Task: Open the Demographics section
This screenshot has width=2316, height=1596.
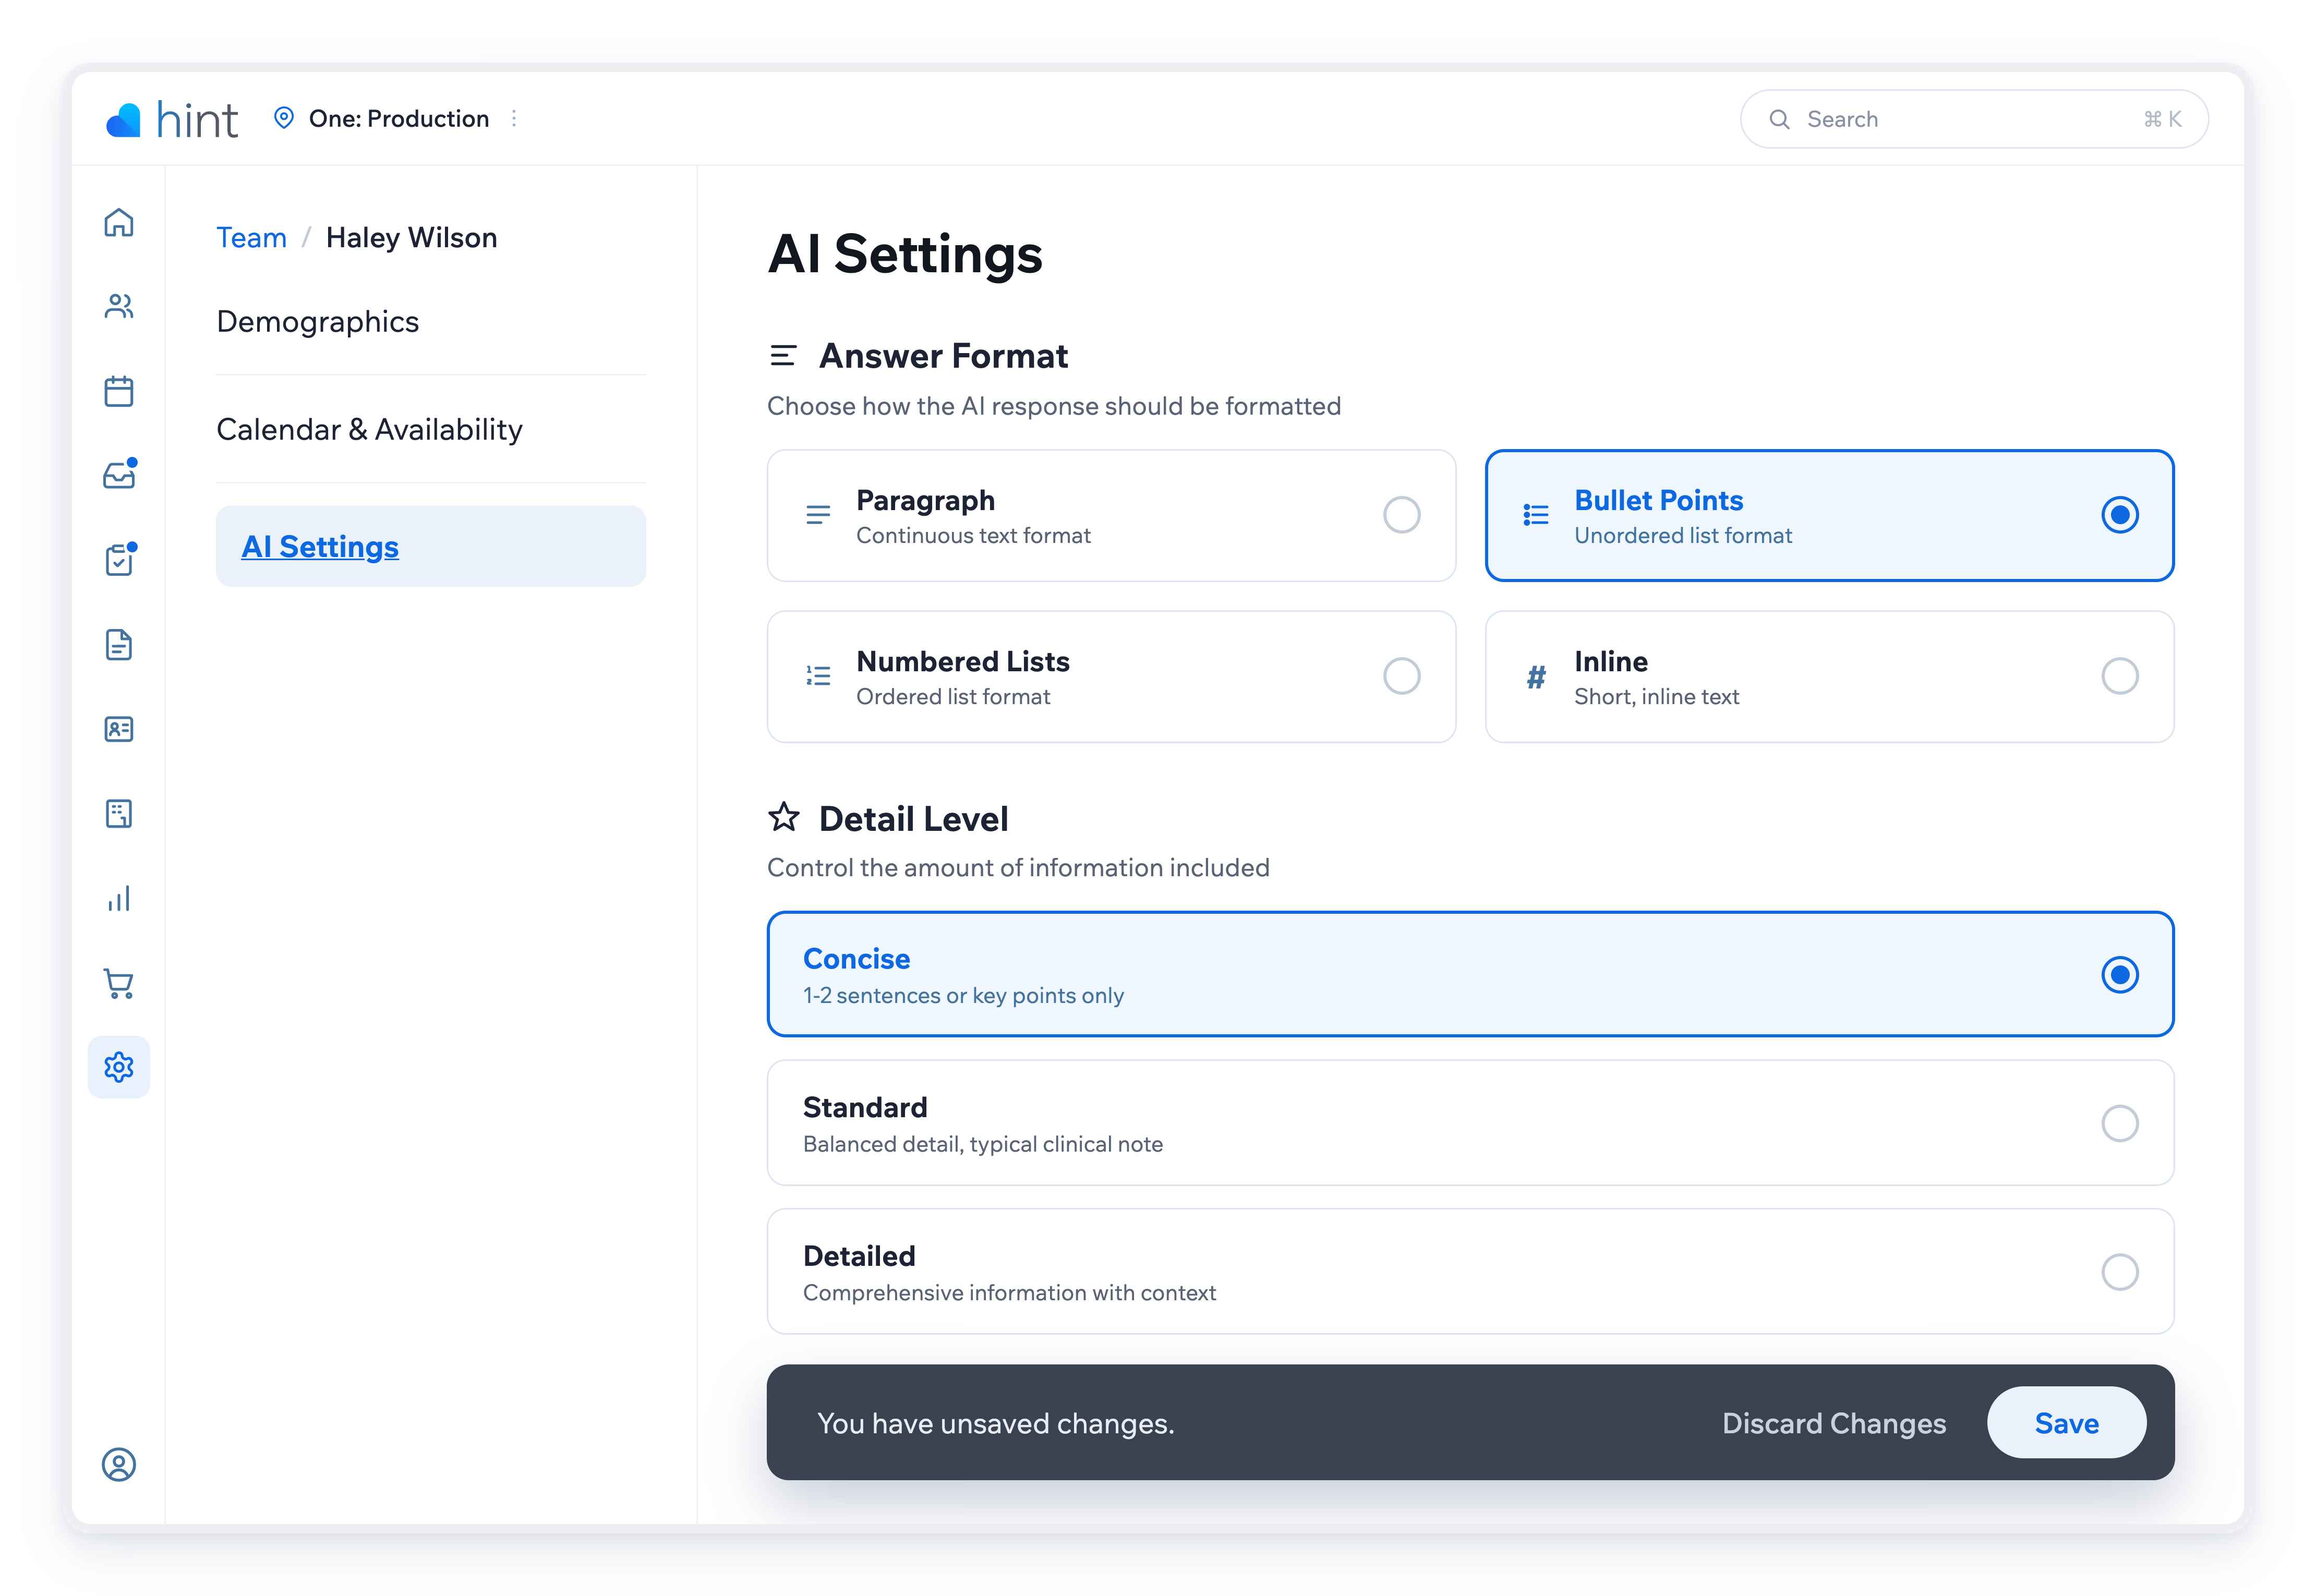Action: [318, 321]
